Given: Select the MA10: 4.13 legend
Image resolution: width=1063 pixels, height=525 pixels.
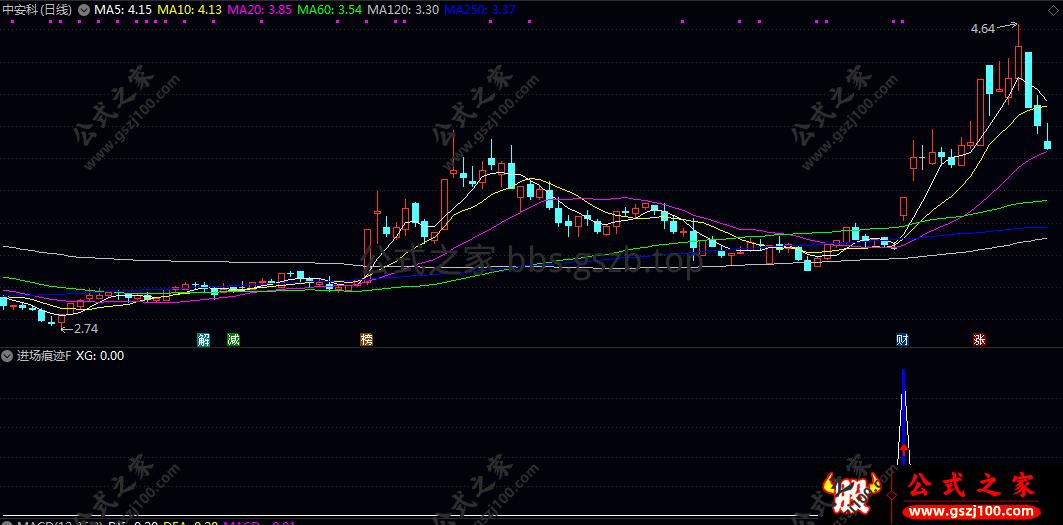Looking at the screenshot, I should click(189, 10).
